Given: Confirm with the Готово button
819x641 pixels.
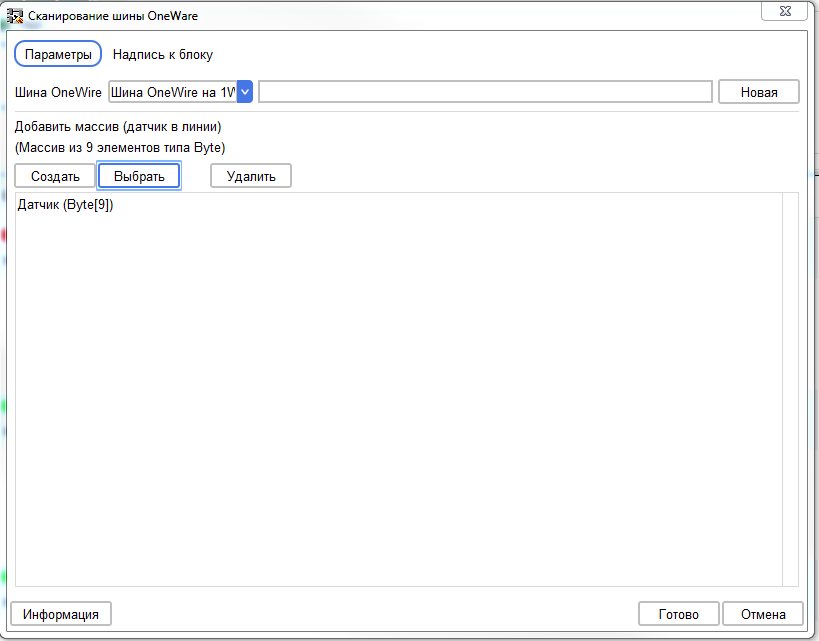Looking at the screenshot, I should [x=678, y=614].
